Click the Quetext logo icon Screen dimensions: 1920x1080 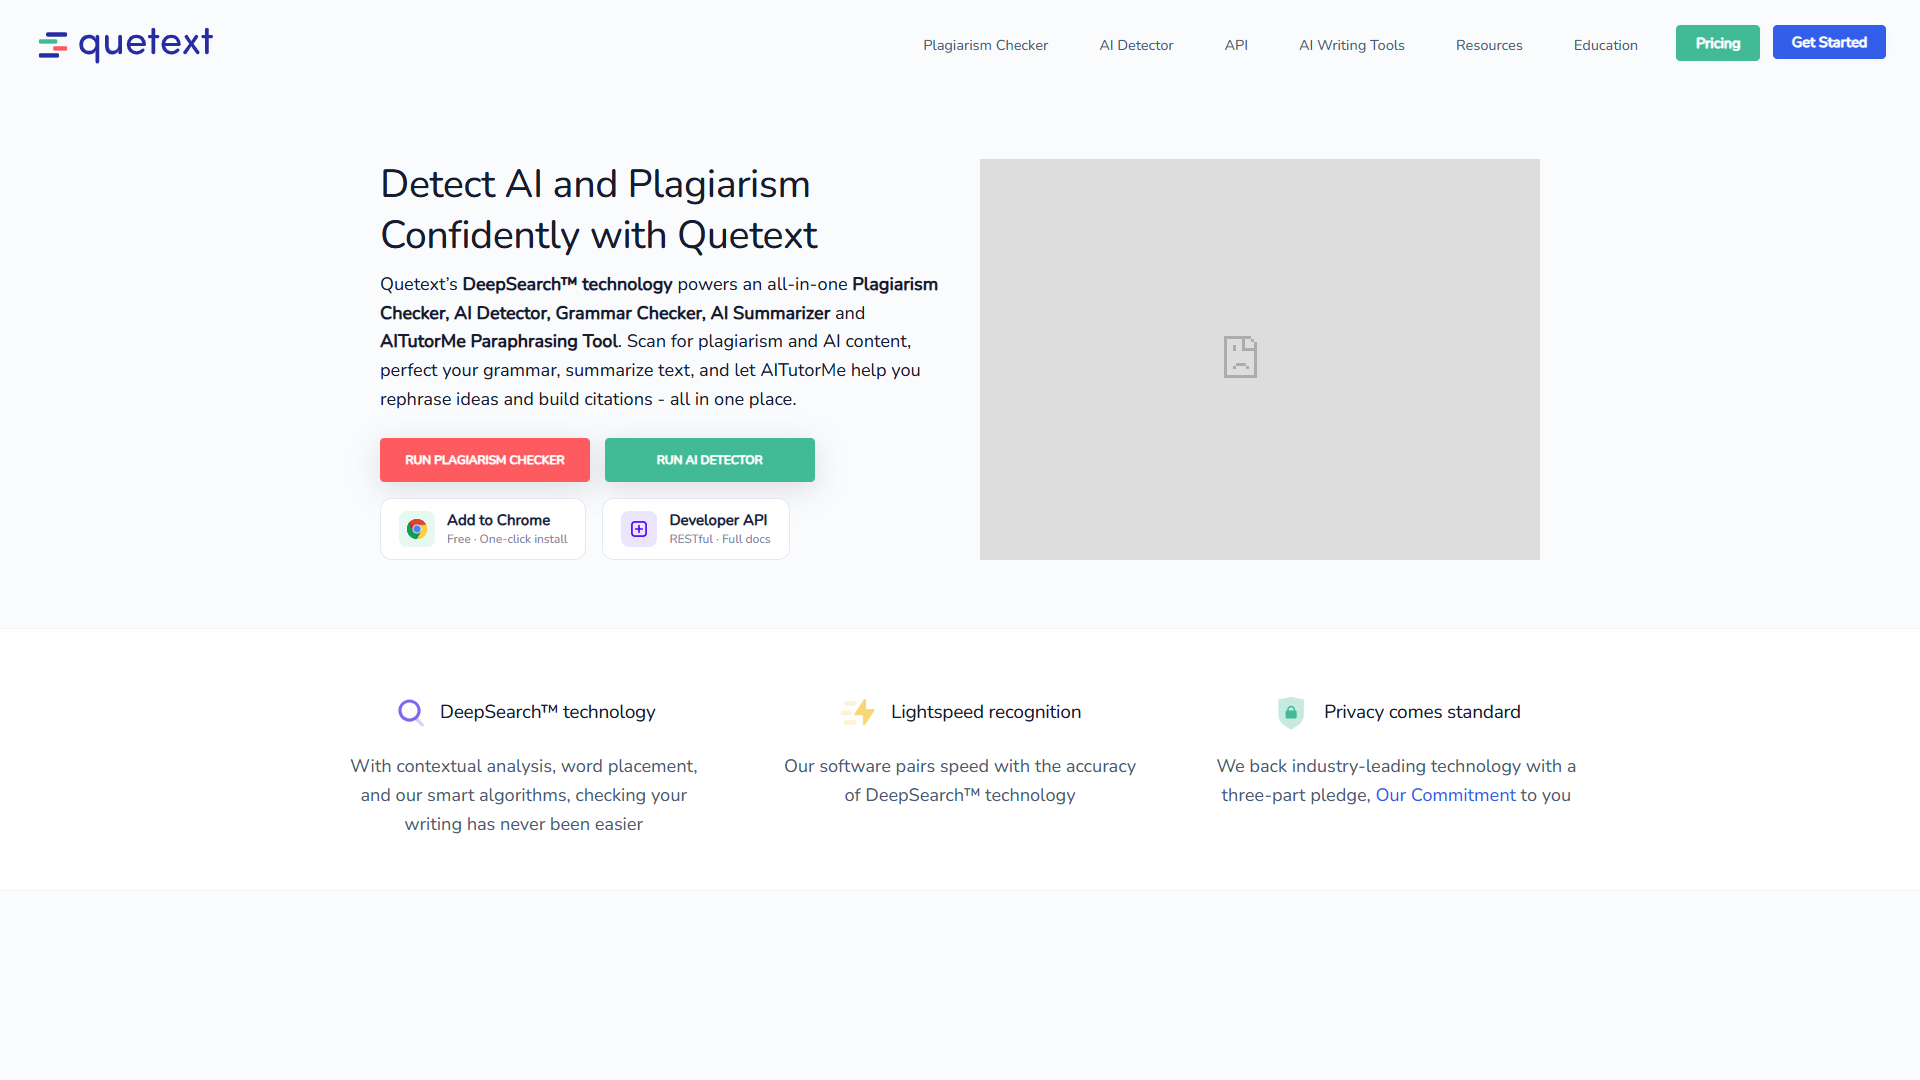pyautogui.click(x=53, y=45)
